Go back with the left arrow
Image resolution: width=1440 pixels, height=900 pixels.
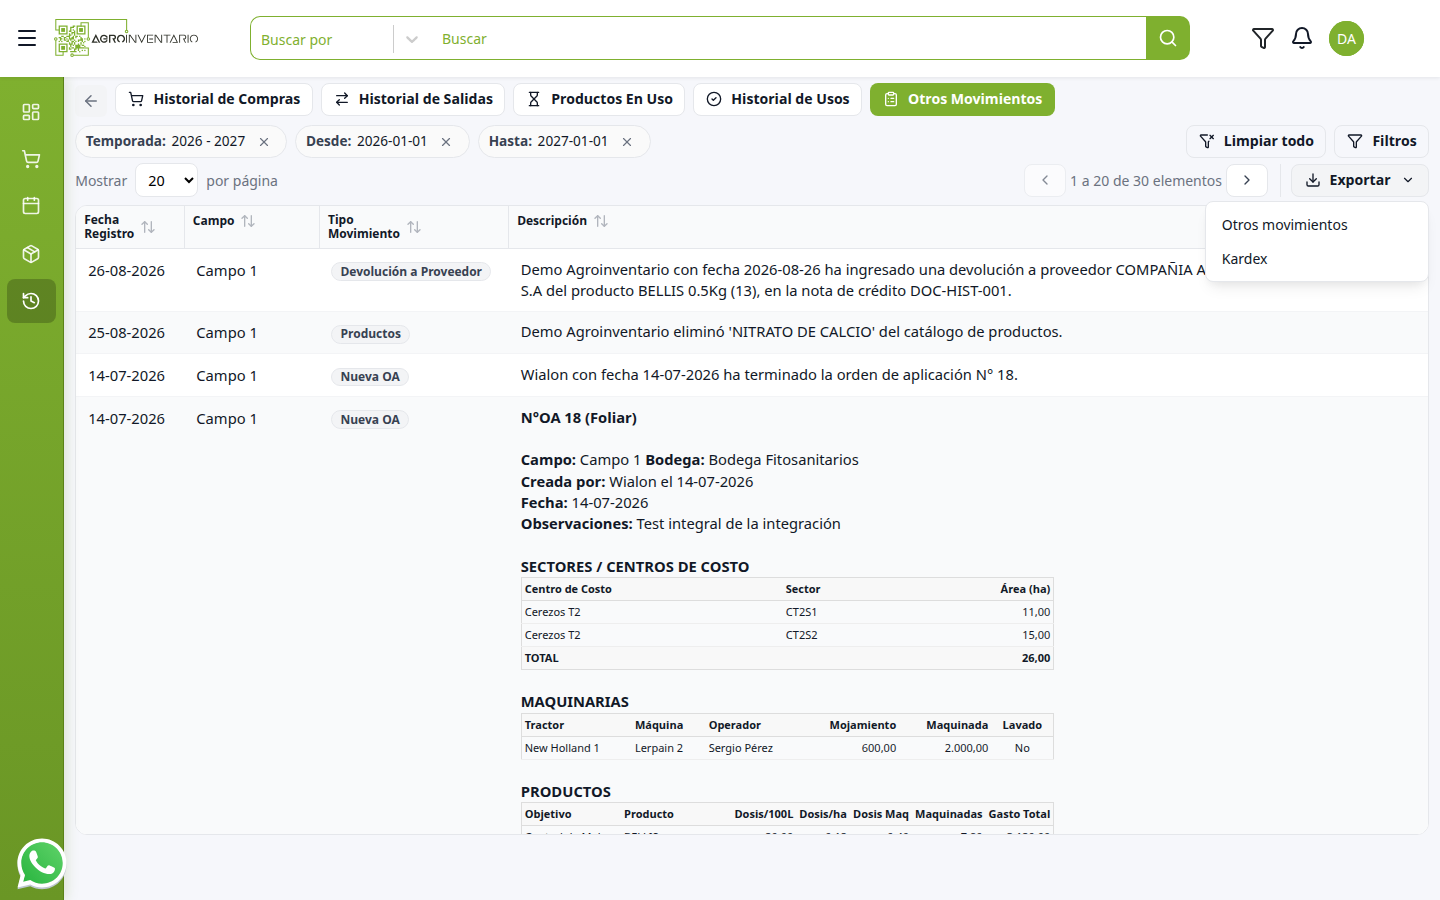coord(91,100)
